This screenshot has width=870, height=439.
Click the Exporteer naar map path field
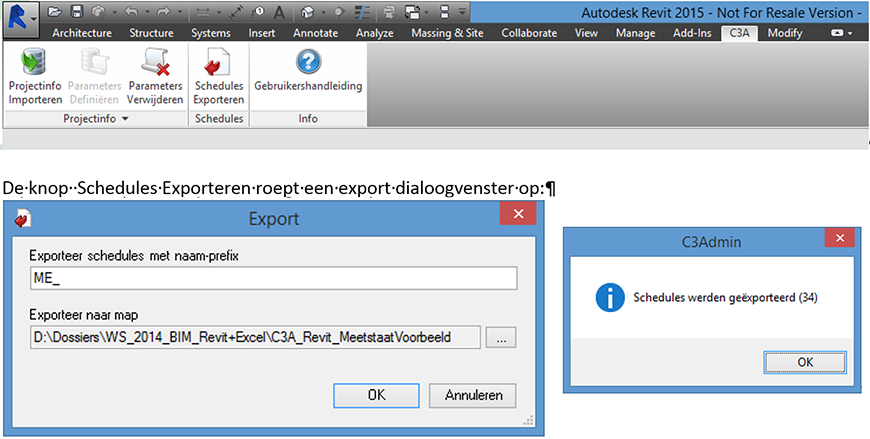(255, 337)
